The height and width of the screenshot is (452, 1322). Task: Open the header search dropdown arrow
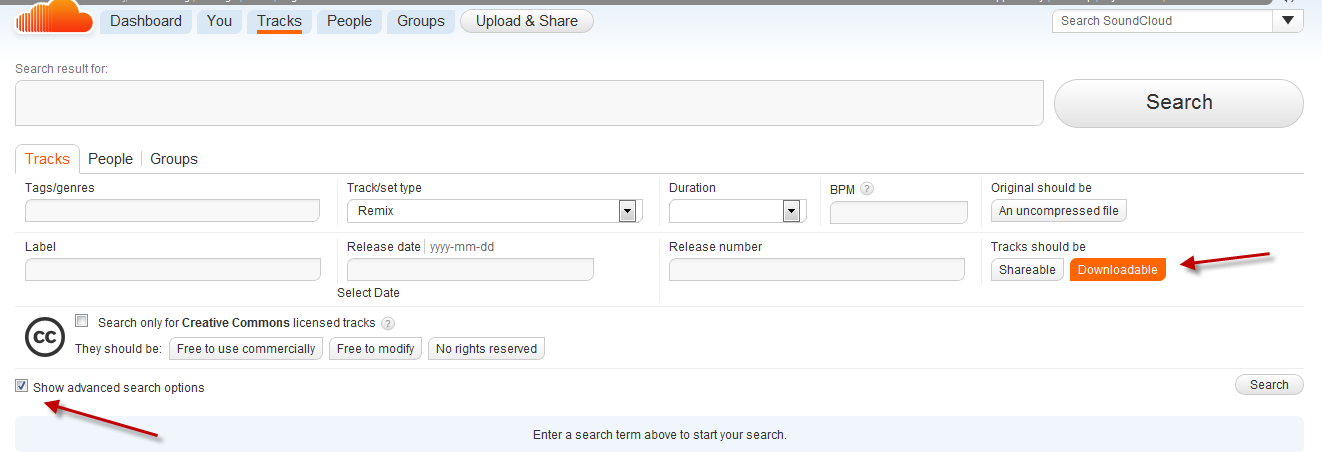click(1287, 20)
